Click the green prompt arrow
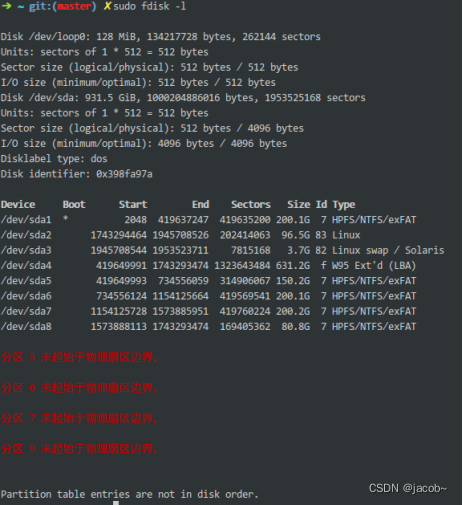The image size is (463, 505). pyautogui.click(x=6, y=6)
